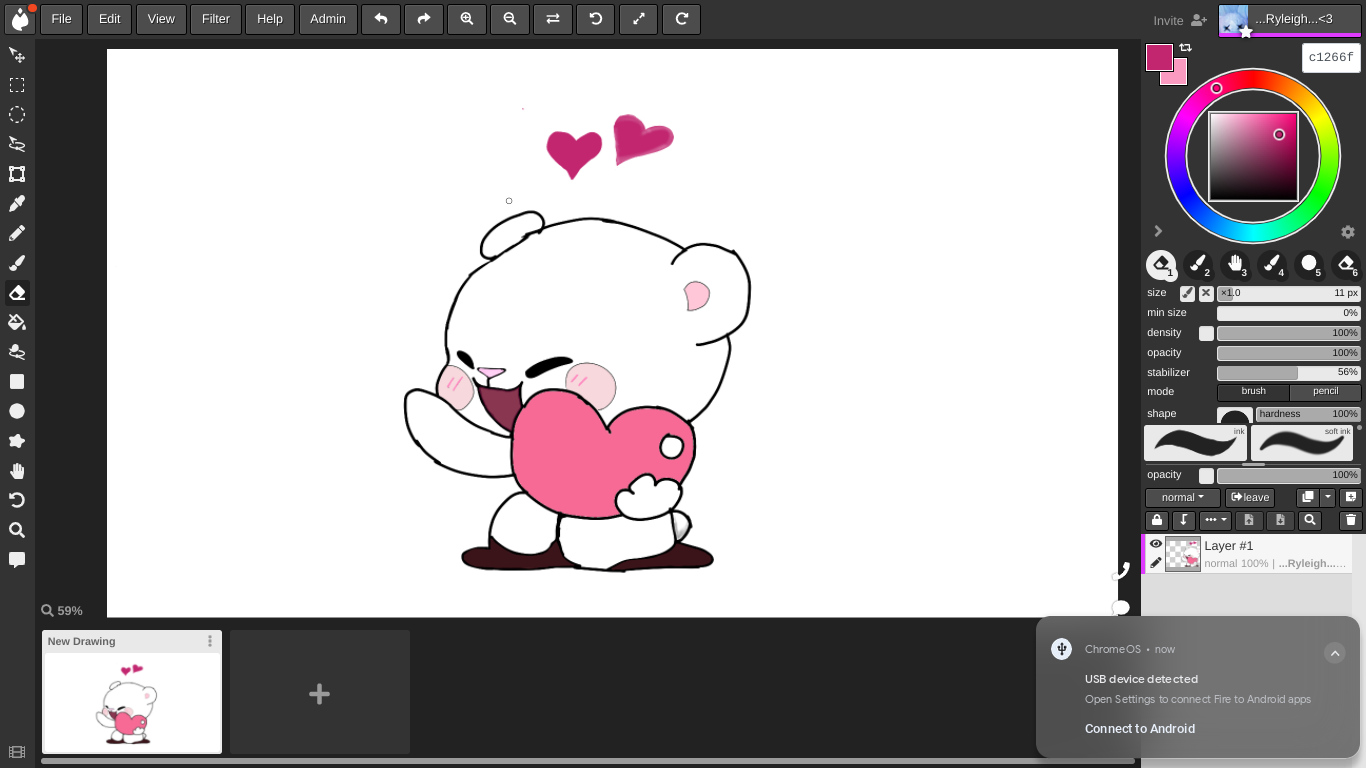This screenshot has height=768, width=1366.
Task: Select the paint bucket fill tool
Action: pyautogui.click(x=17, y=322)
